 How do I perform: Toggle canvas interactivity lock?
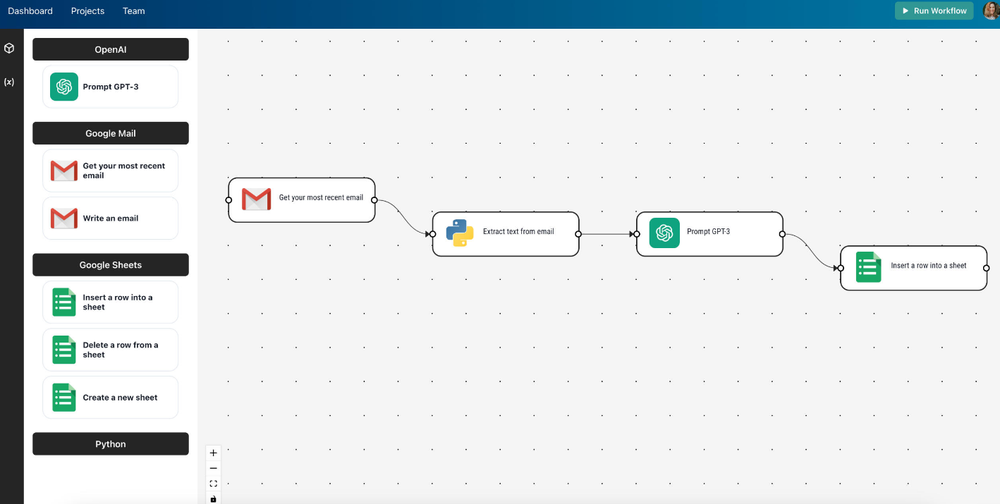coord(213,498)
